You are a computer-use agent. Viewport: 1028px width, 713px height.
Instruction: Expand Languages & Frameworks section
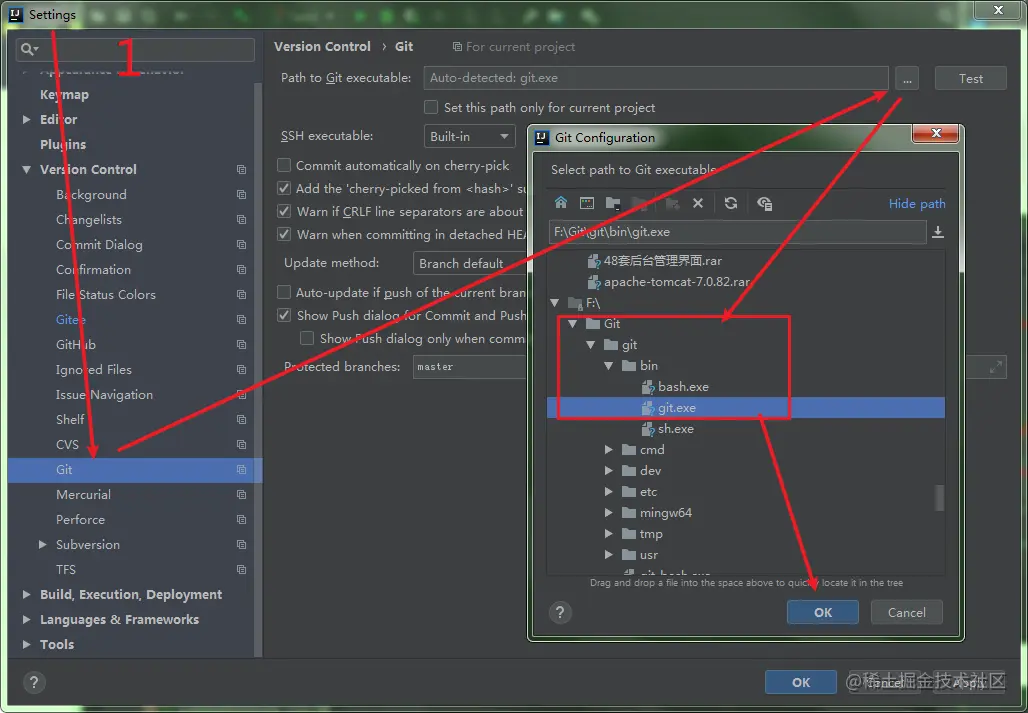pos(26,619)
